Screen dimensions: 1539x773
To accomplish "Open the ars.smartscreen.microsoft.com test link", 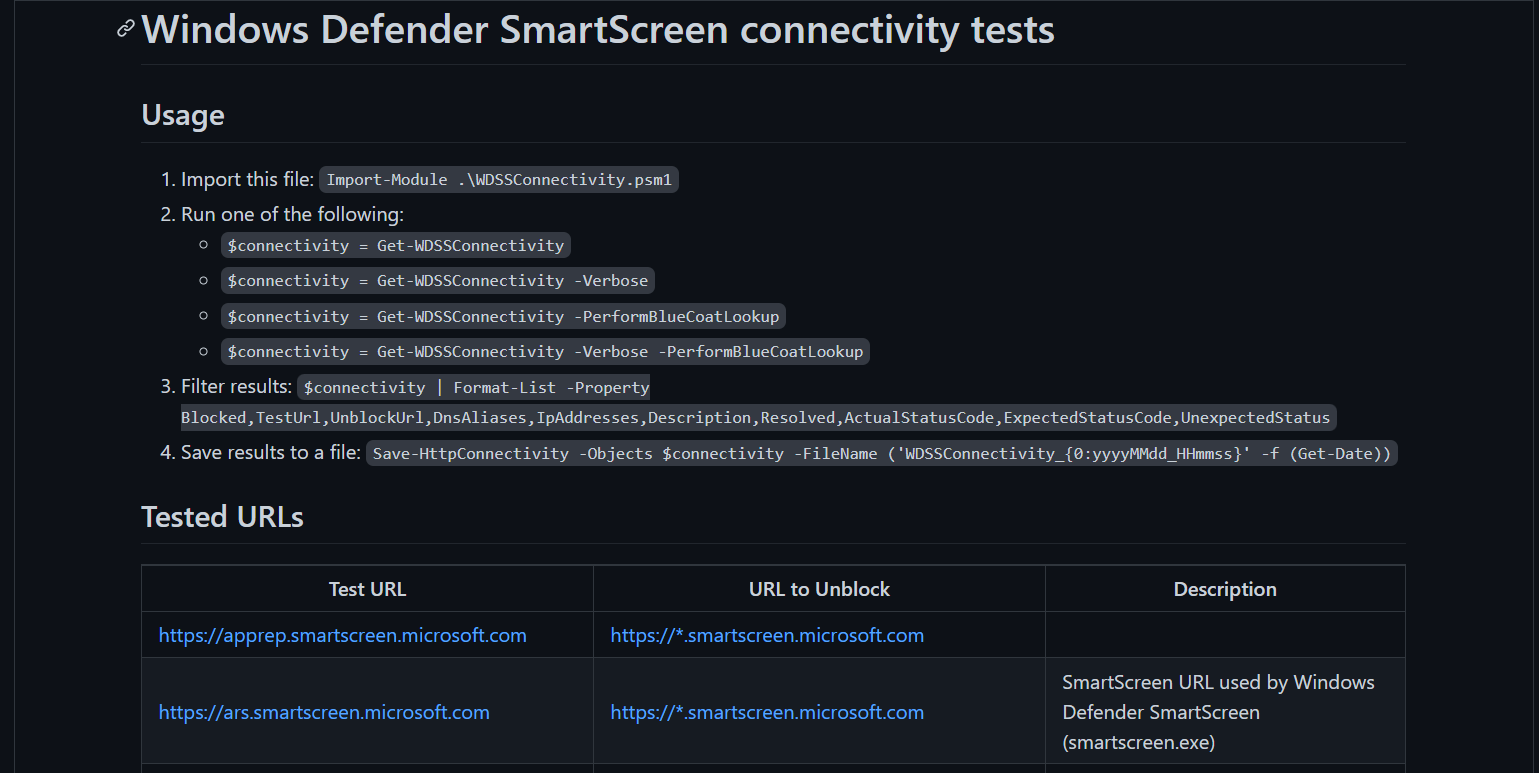I will 324,712.
